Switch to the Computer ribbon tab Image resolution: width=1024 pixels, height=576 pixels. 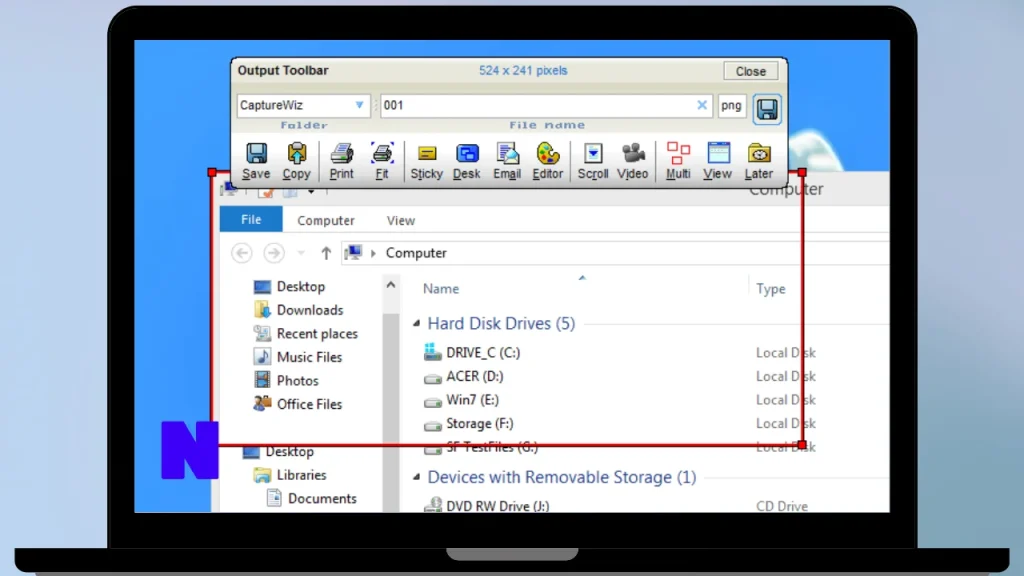(326, 221)
